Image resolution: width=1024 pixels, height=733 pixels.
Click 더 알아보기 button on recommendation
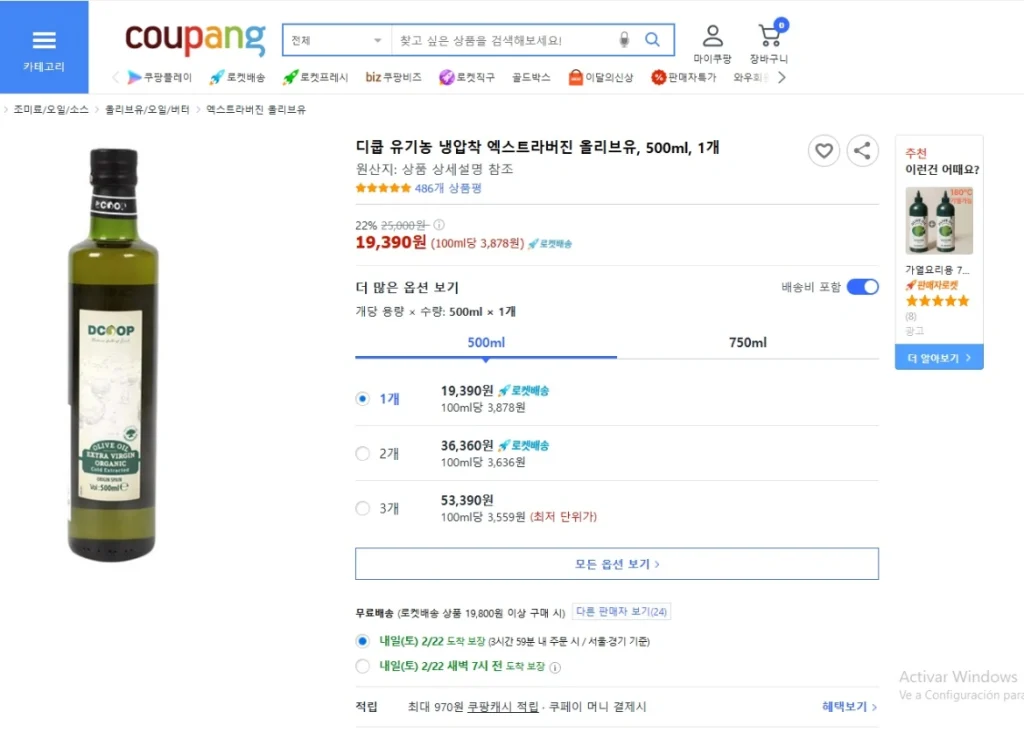coord(938,357)
